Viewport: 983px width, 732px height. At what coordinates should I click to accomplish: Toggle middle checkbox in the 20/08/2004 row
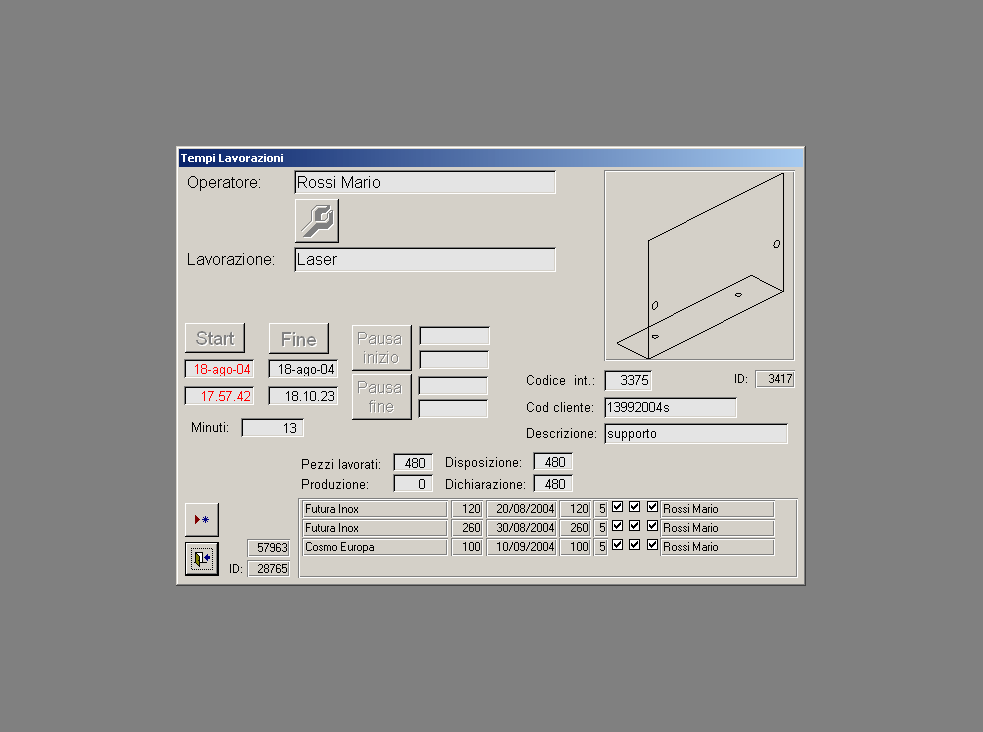[634, 506]
